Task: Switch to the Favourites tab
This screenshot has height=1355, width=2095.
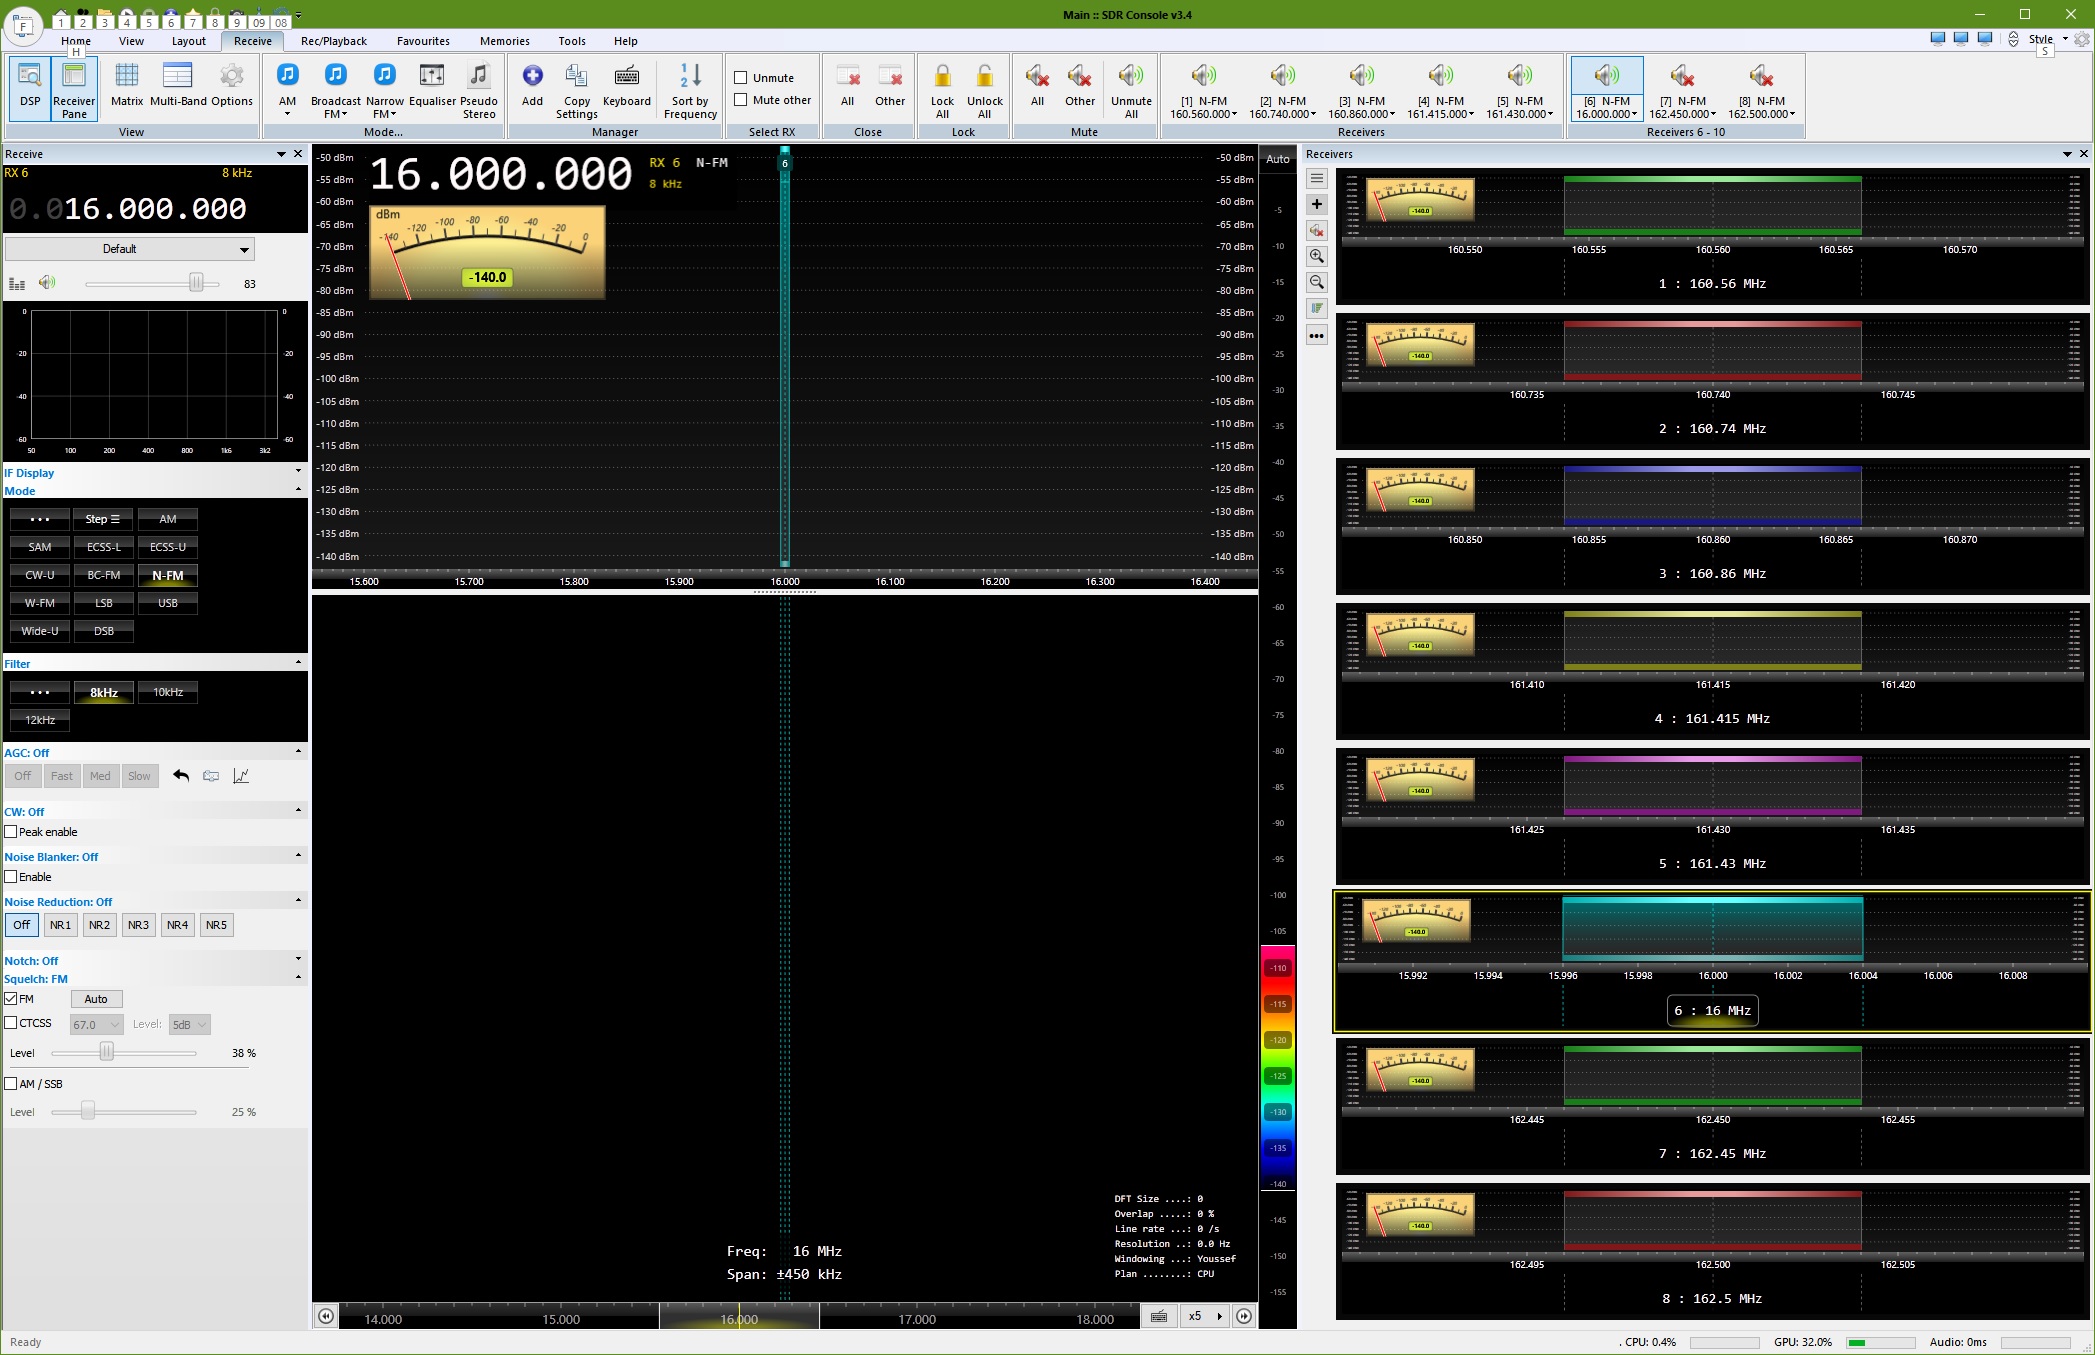Action: coord(423,41)
